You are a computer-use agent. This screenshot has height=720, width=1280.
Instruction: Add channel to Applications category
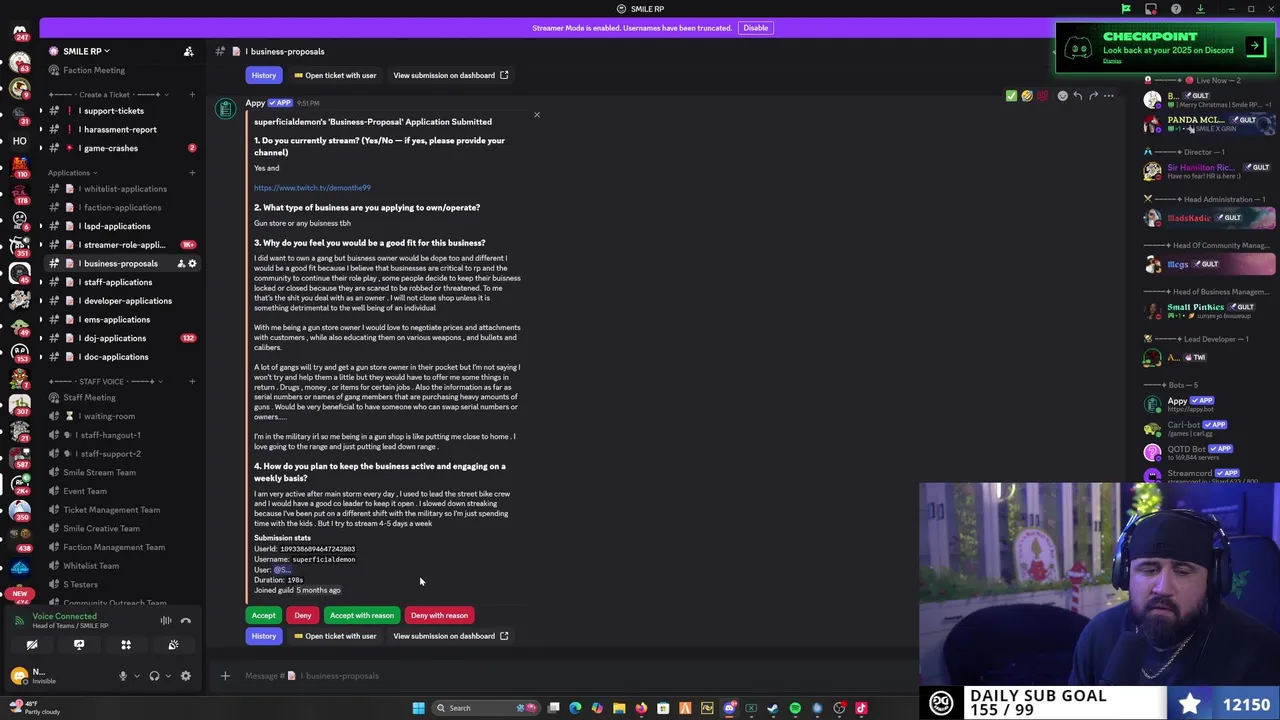[x=192, y=172]
